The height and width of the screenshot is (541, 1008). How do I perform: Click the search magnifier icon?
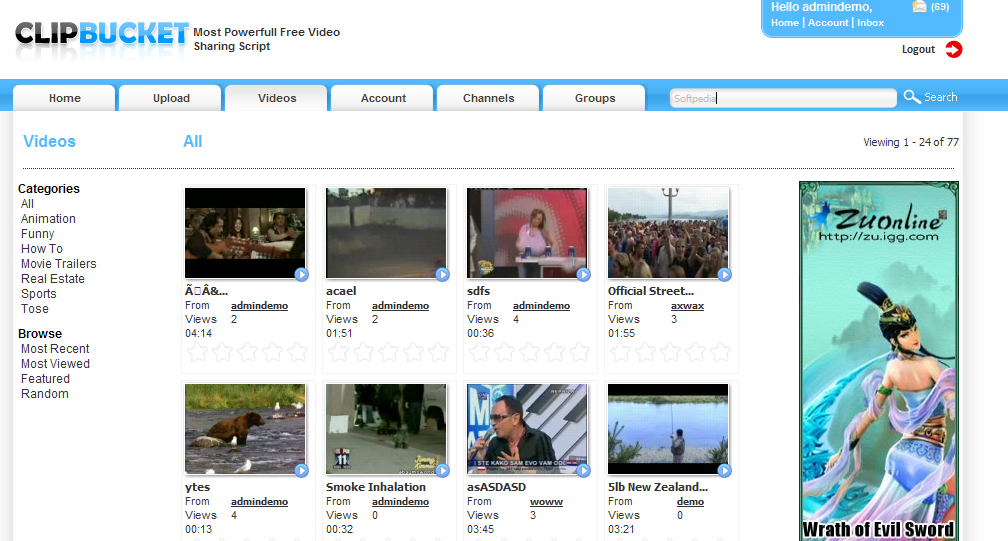tap(912, 97)
